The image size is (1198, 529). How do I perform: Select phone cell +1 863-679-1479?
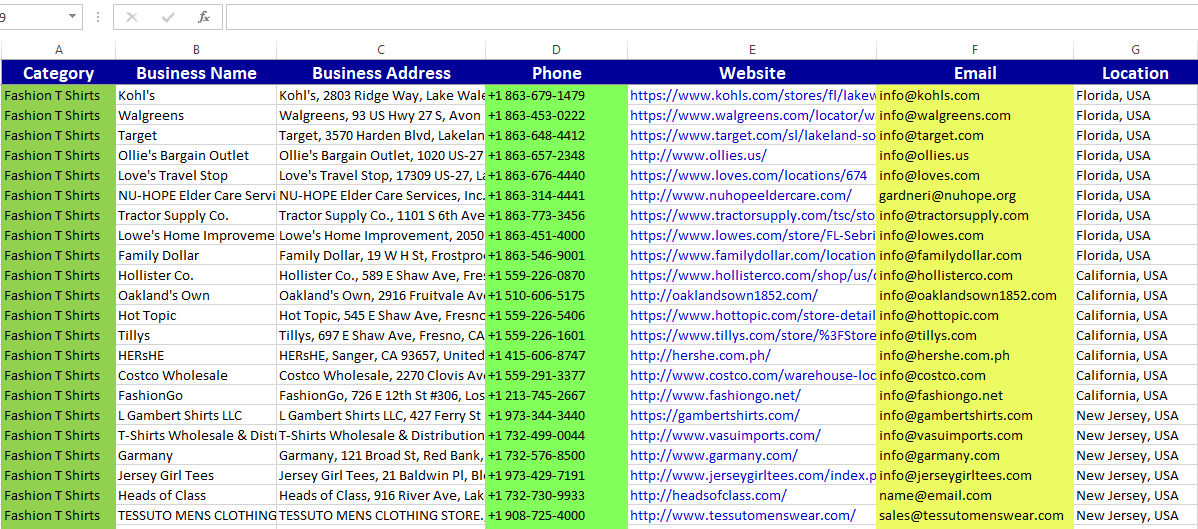point(556,96)
